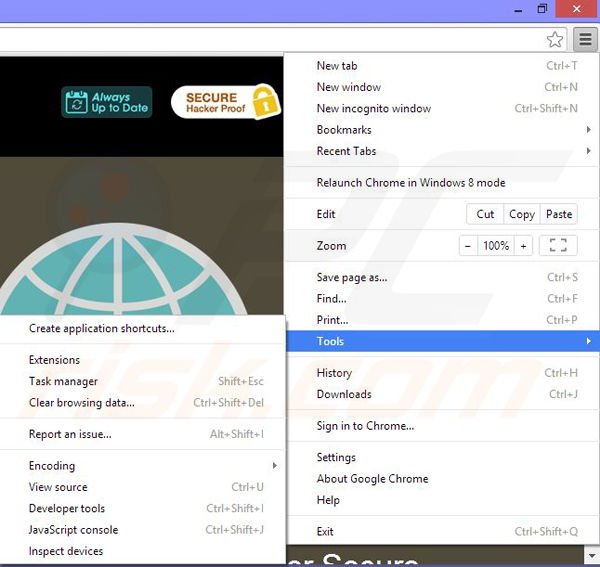Choose Clear browsing data...
Image resolution: width=600 pixels, height=567 pixels.
pyautogui.click(x=142, y=403)
